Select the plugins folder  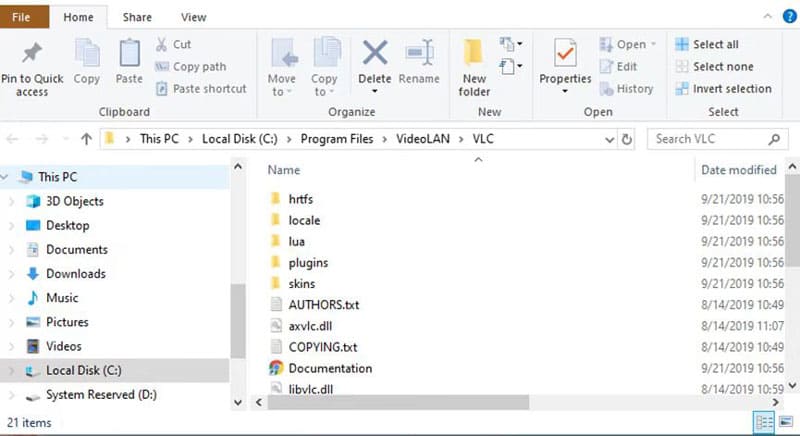point(308,263)
